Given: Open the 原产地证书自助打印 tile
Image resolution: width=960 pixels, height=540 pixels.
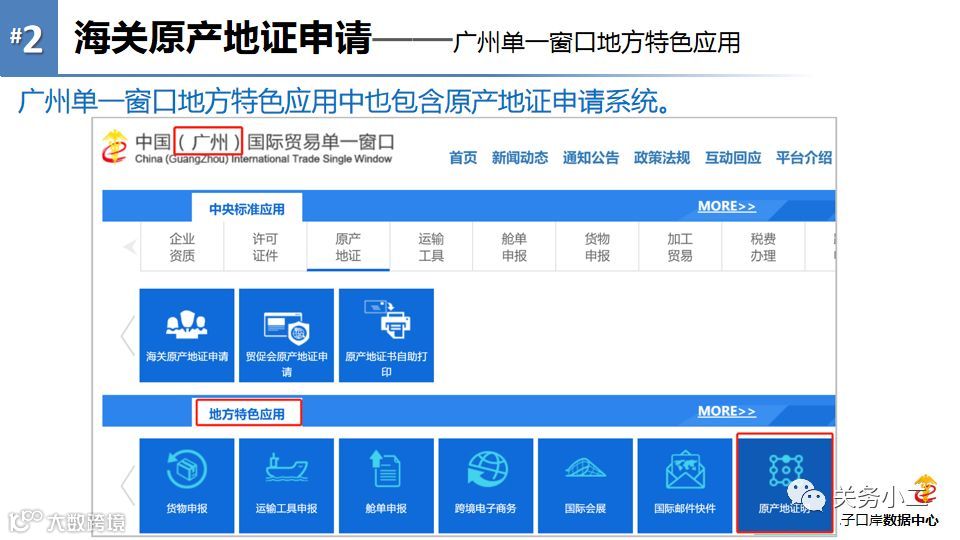Looking at the screenshot, I should coord(386,336).
